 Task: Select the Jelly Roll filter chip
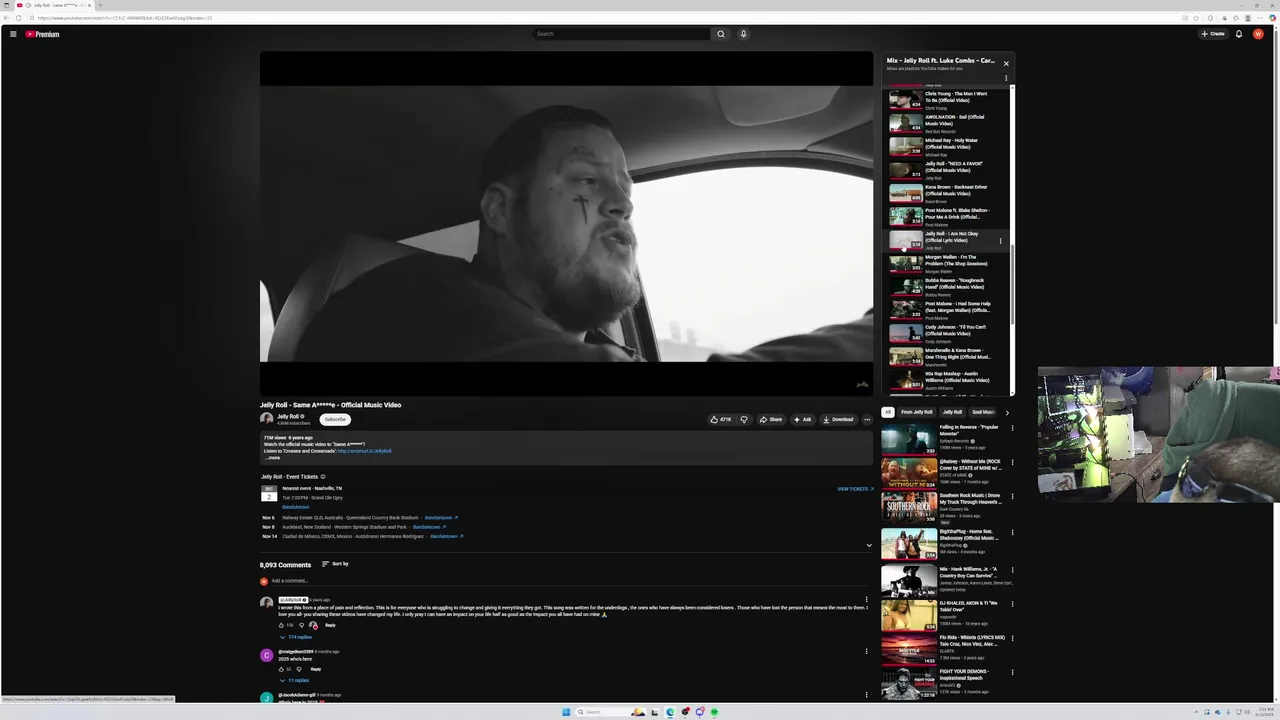point(952,412)
